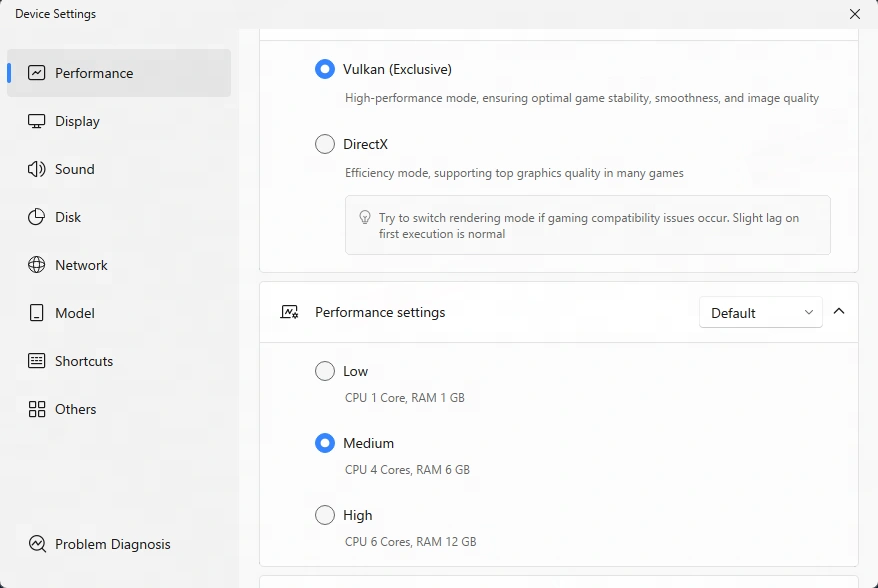The image size is (878, 588).
Task: Select the Medium performance radio button
Action: click(325, 443)
